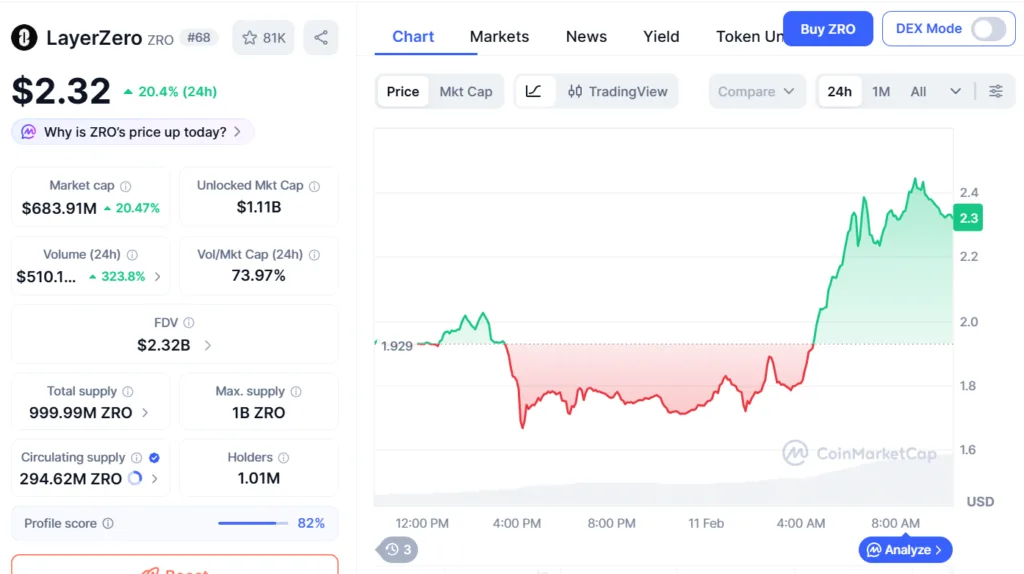Select the 24h time range
Viewport: 1024px width, 574px height.
point(839,91)
